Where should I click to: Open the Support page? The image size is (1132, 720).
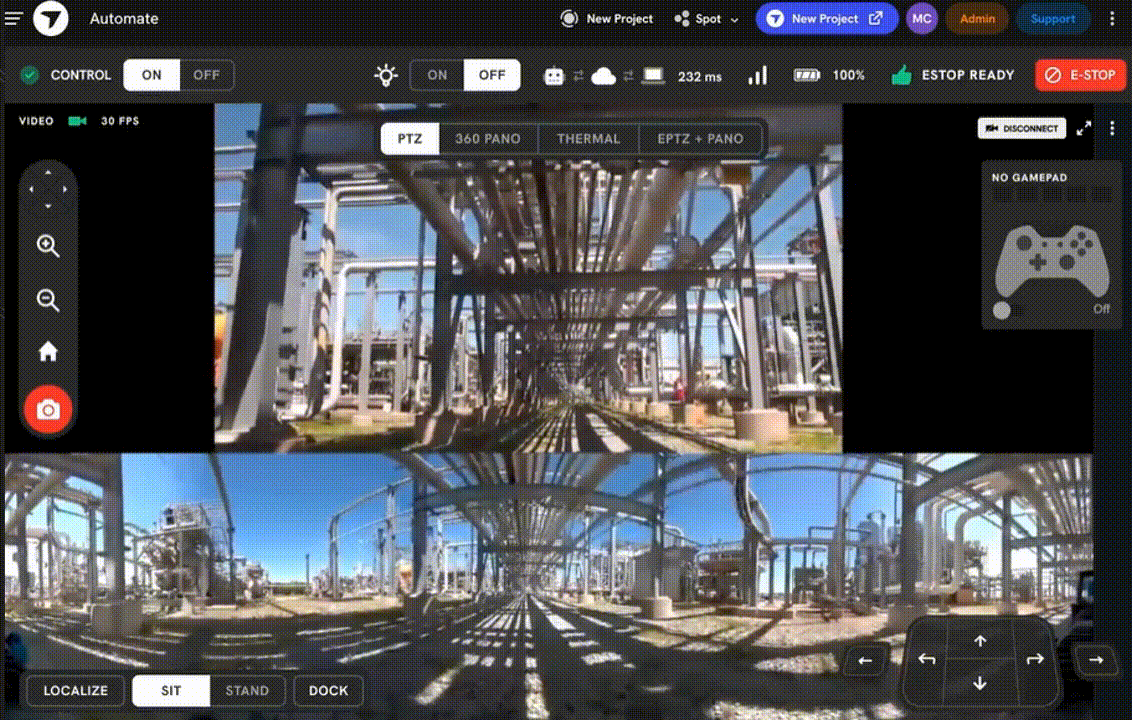(1053, 19)
